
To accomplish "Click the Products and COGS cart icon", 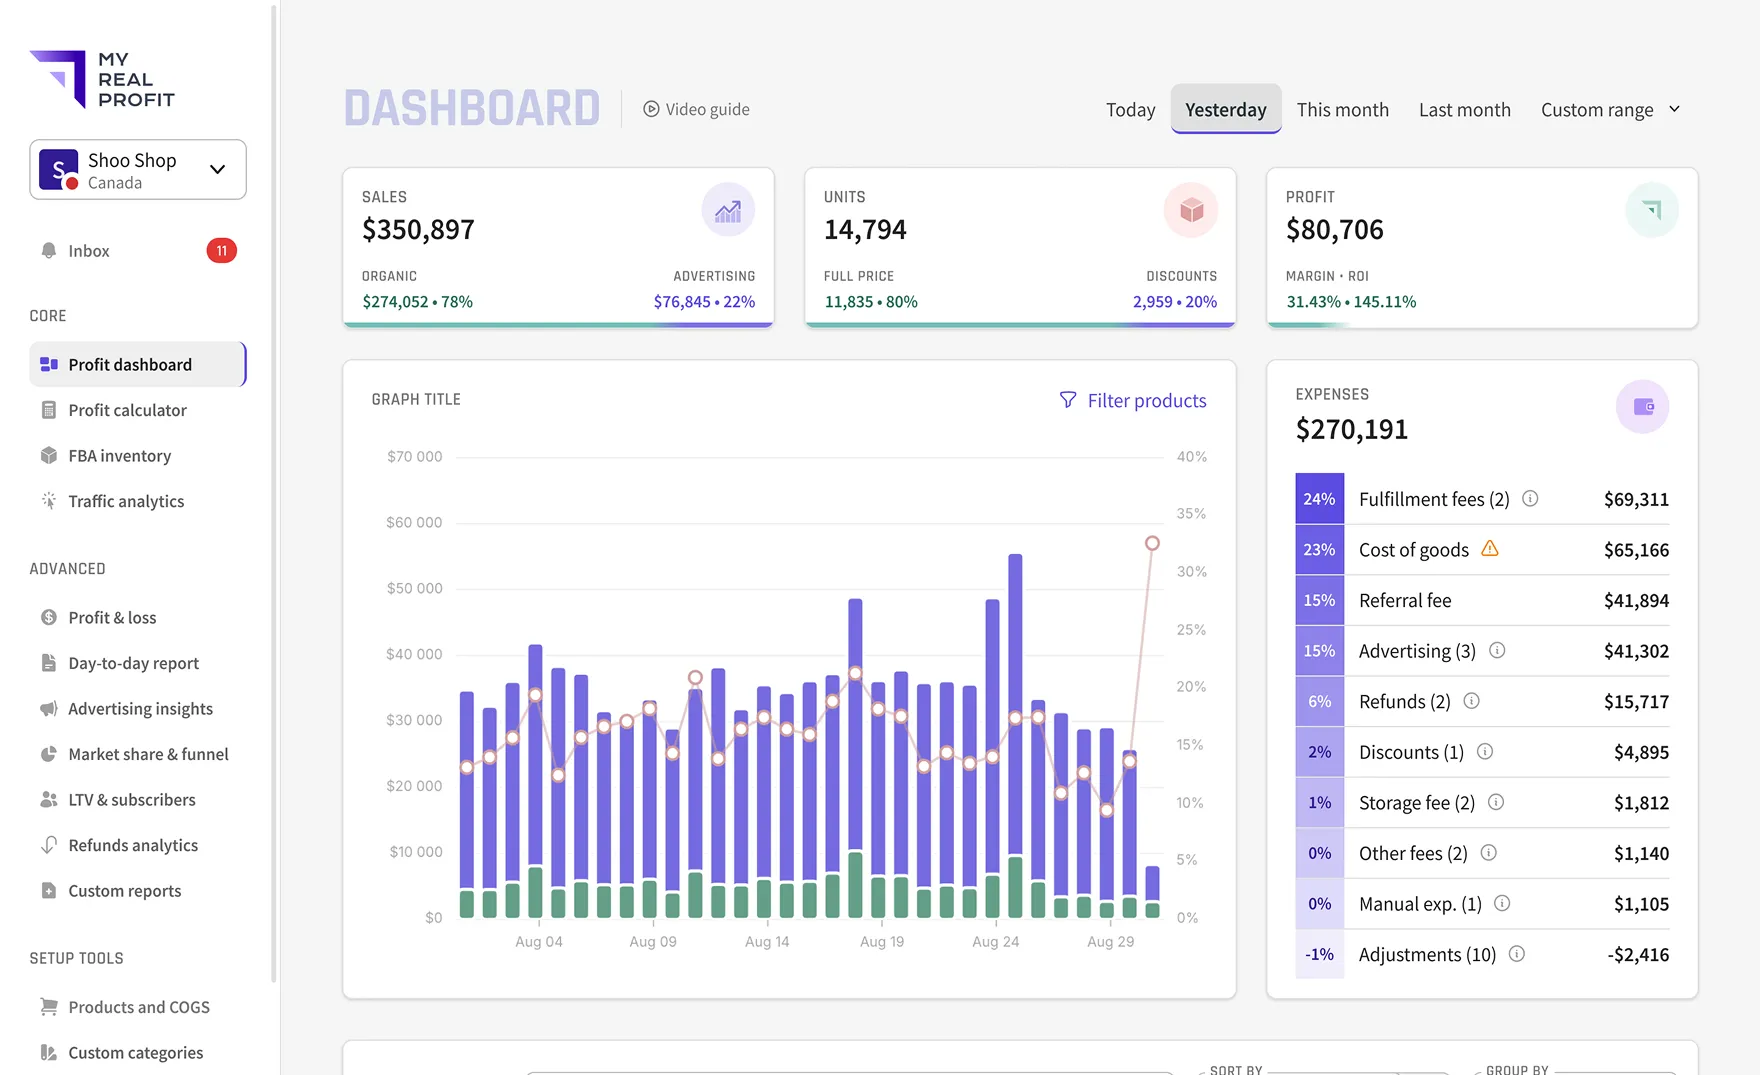I will (48, 1007).
